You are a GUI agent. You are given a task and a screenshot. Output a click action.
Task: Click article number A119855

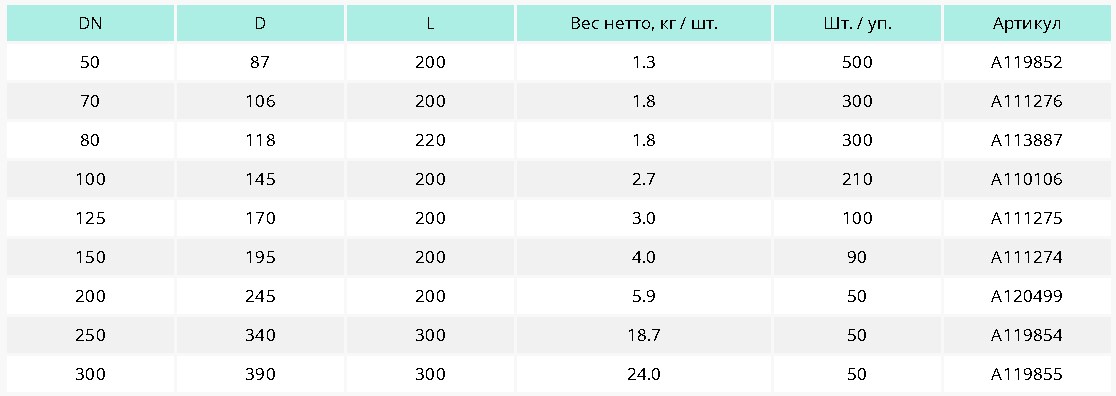pos(1027,375)
